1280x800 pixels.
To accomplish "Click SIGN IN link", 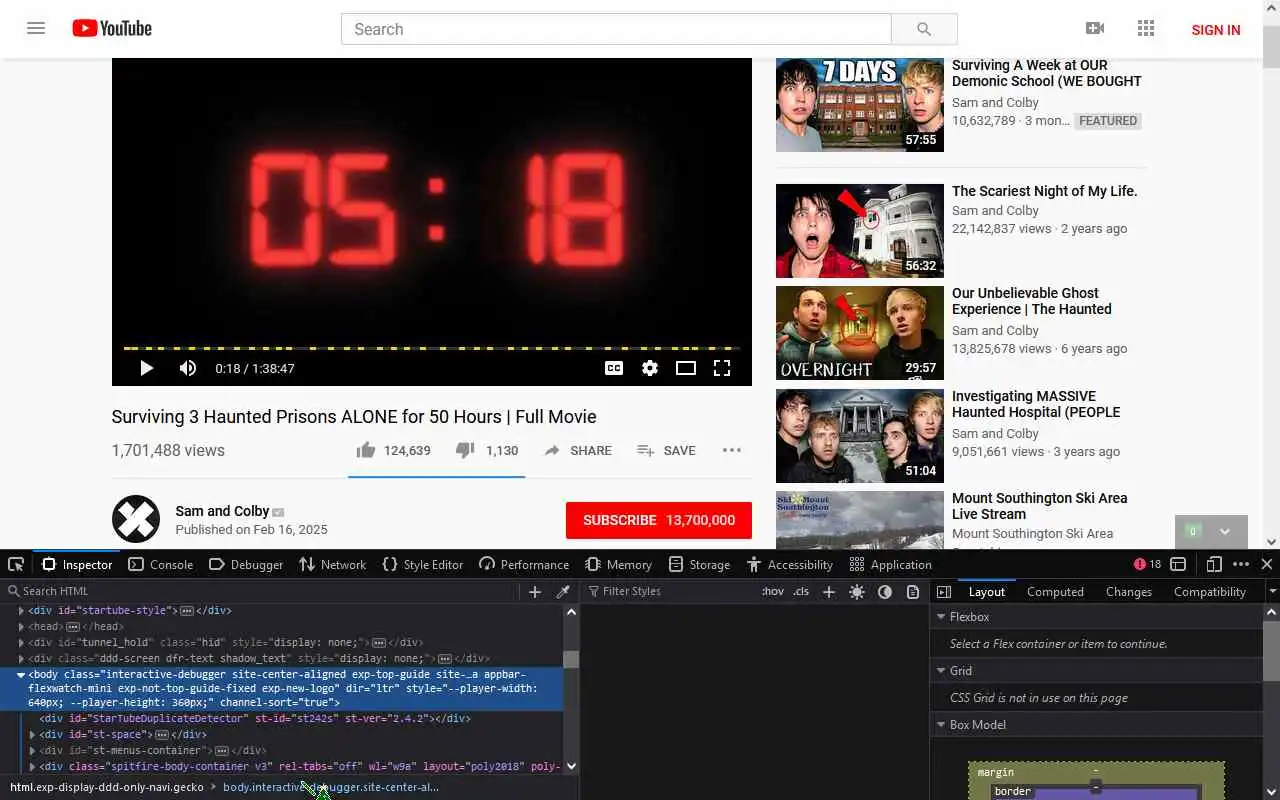I will pyautogui.click(x=1216, y=30).
